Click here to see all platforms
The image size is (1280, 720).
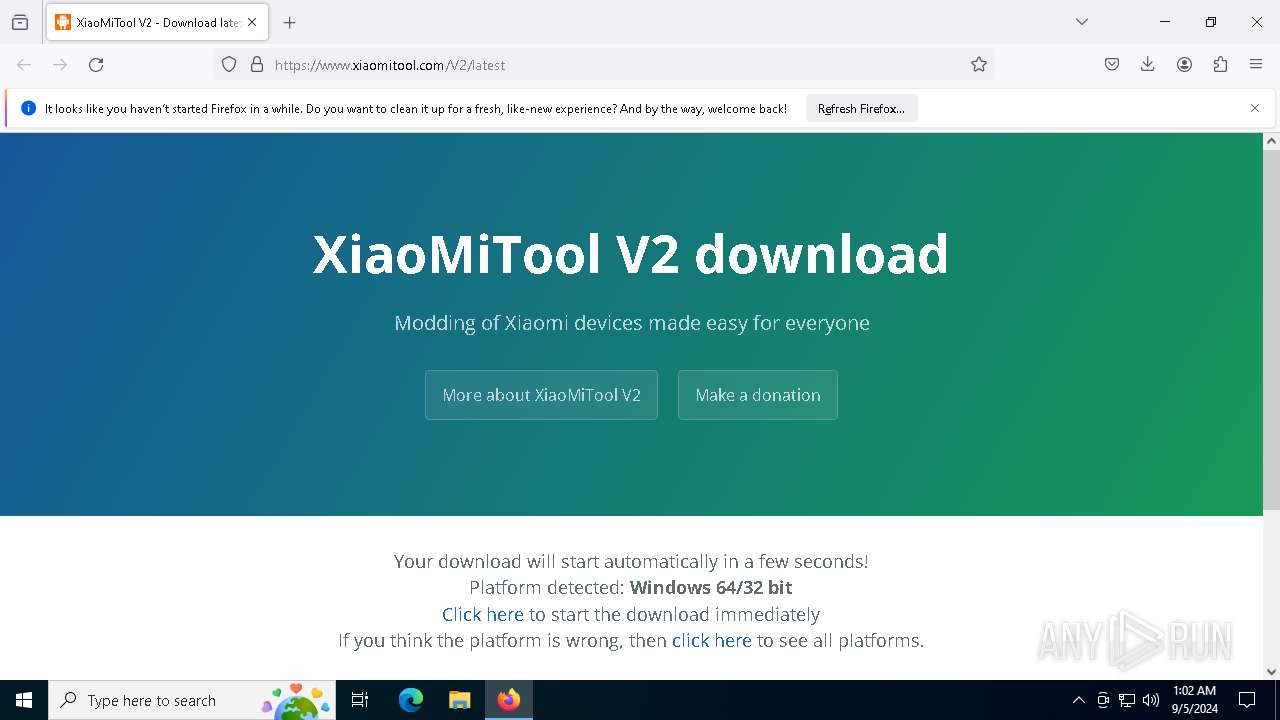tap(712, 640)
